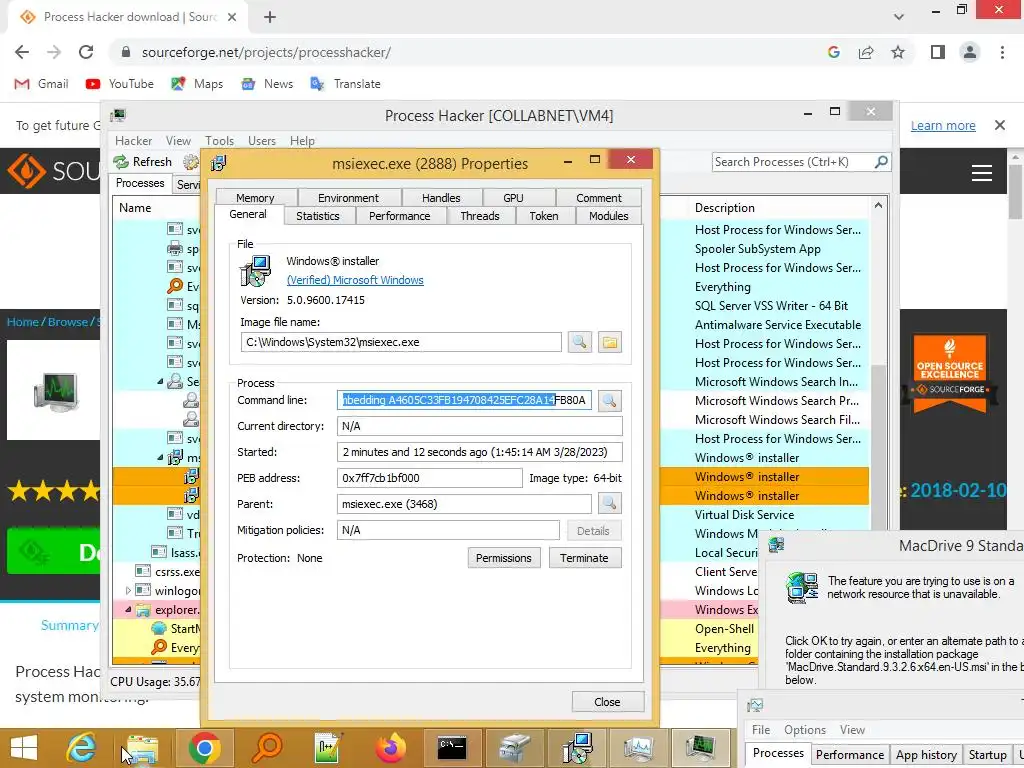
Task: Launch Internet Explorer from taskbar
Action: [x=82, y=748]
